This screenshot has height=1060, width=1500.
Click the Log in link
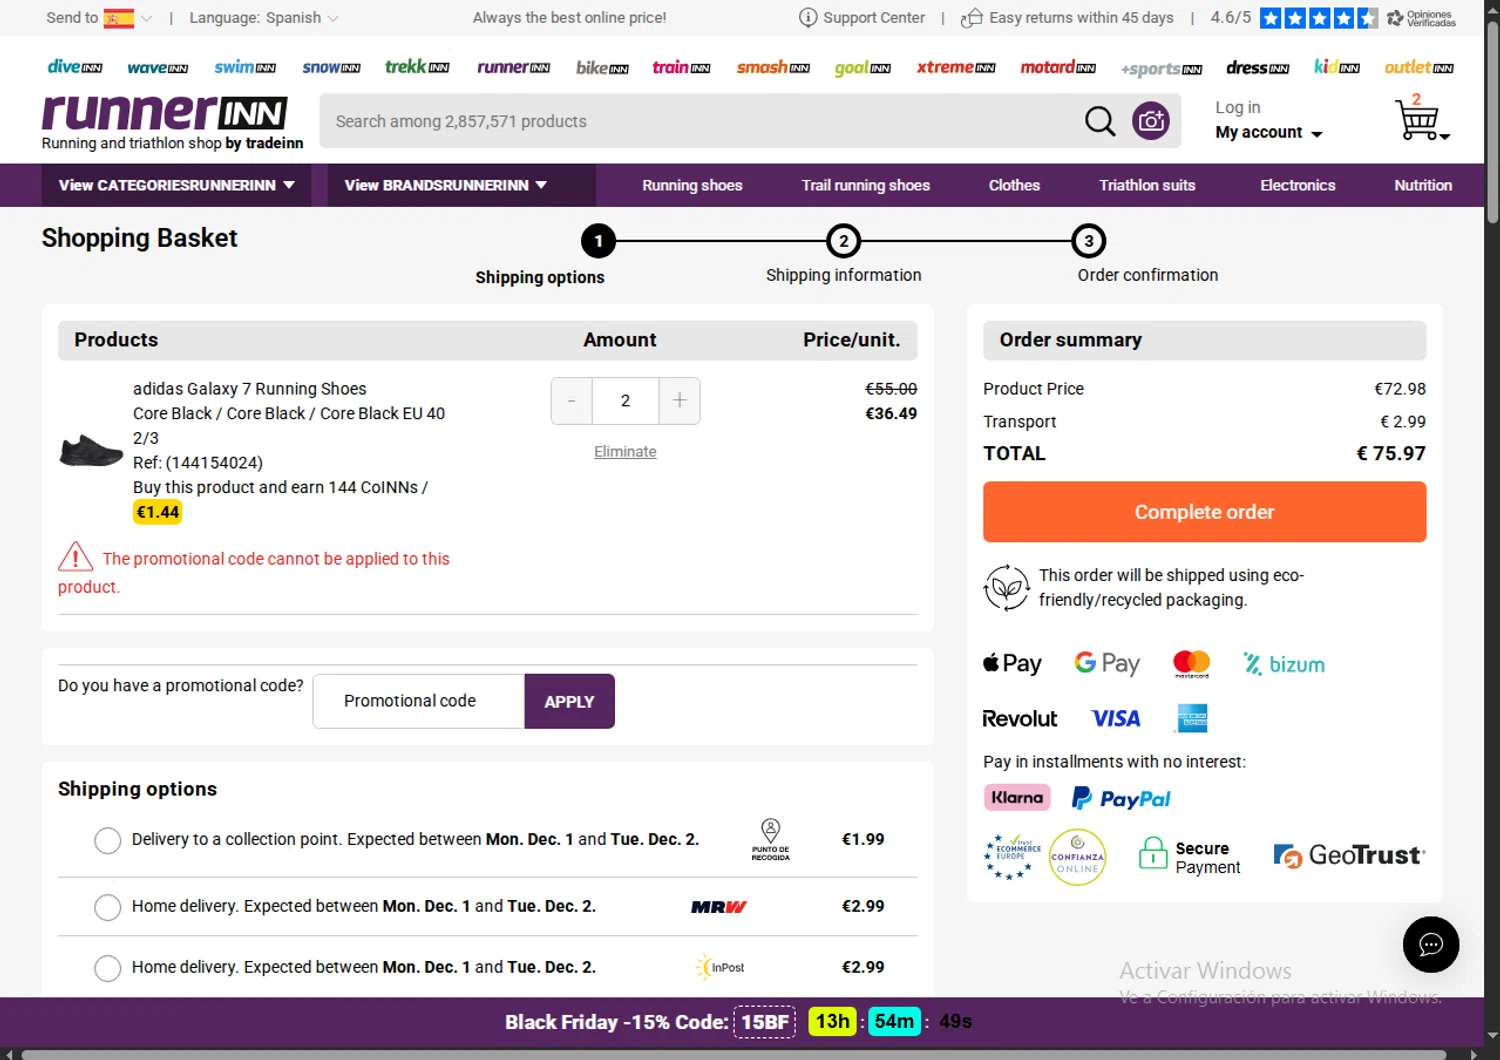click(1237, 107)
